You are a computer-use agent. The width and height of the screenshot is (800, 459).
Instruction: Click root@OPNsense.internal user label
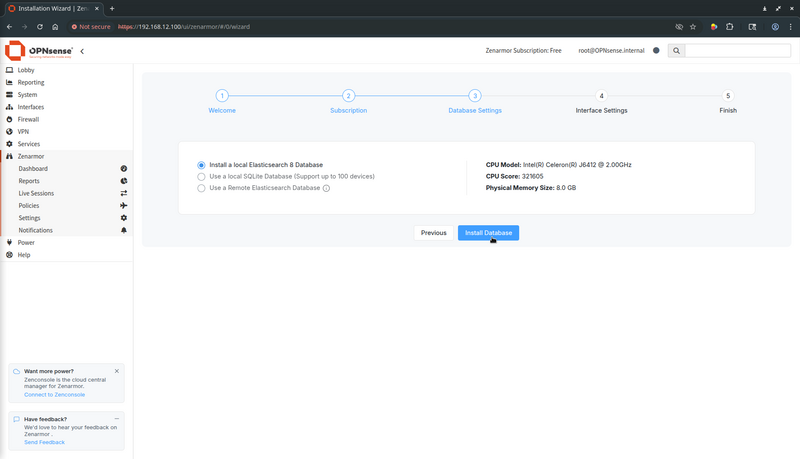point(611,50)
